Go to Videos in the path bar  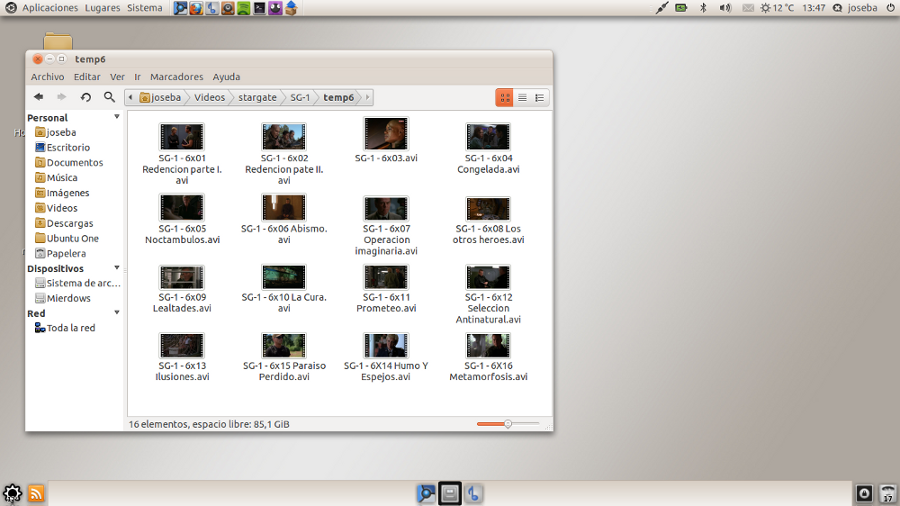[210, 98]
